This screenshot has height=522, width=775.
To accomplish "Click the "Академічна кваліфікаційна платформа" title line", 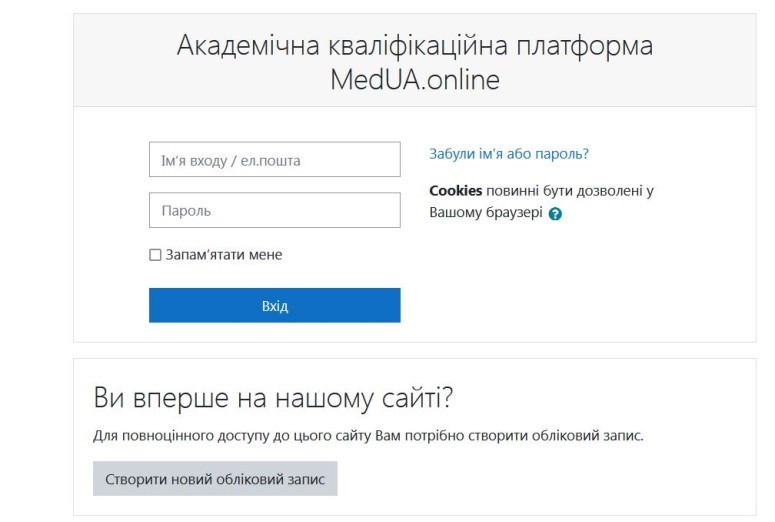I will (x=415, y=45).
